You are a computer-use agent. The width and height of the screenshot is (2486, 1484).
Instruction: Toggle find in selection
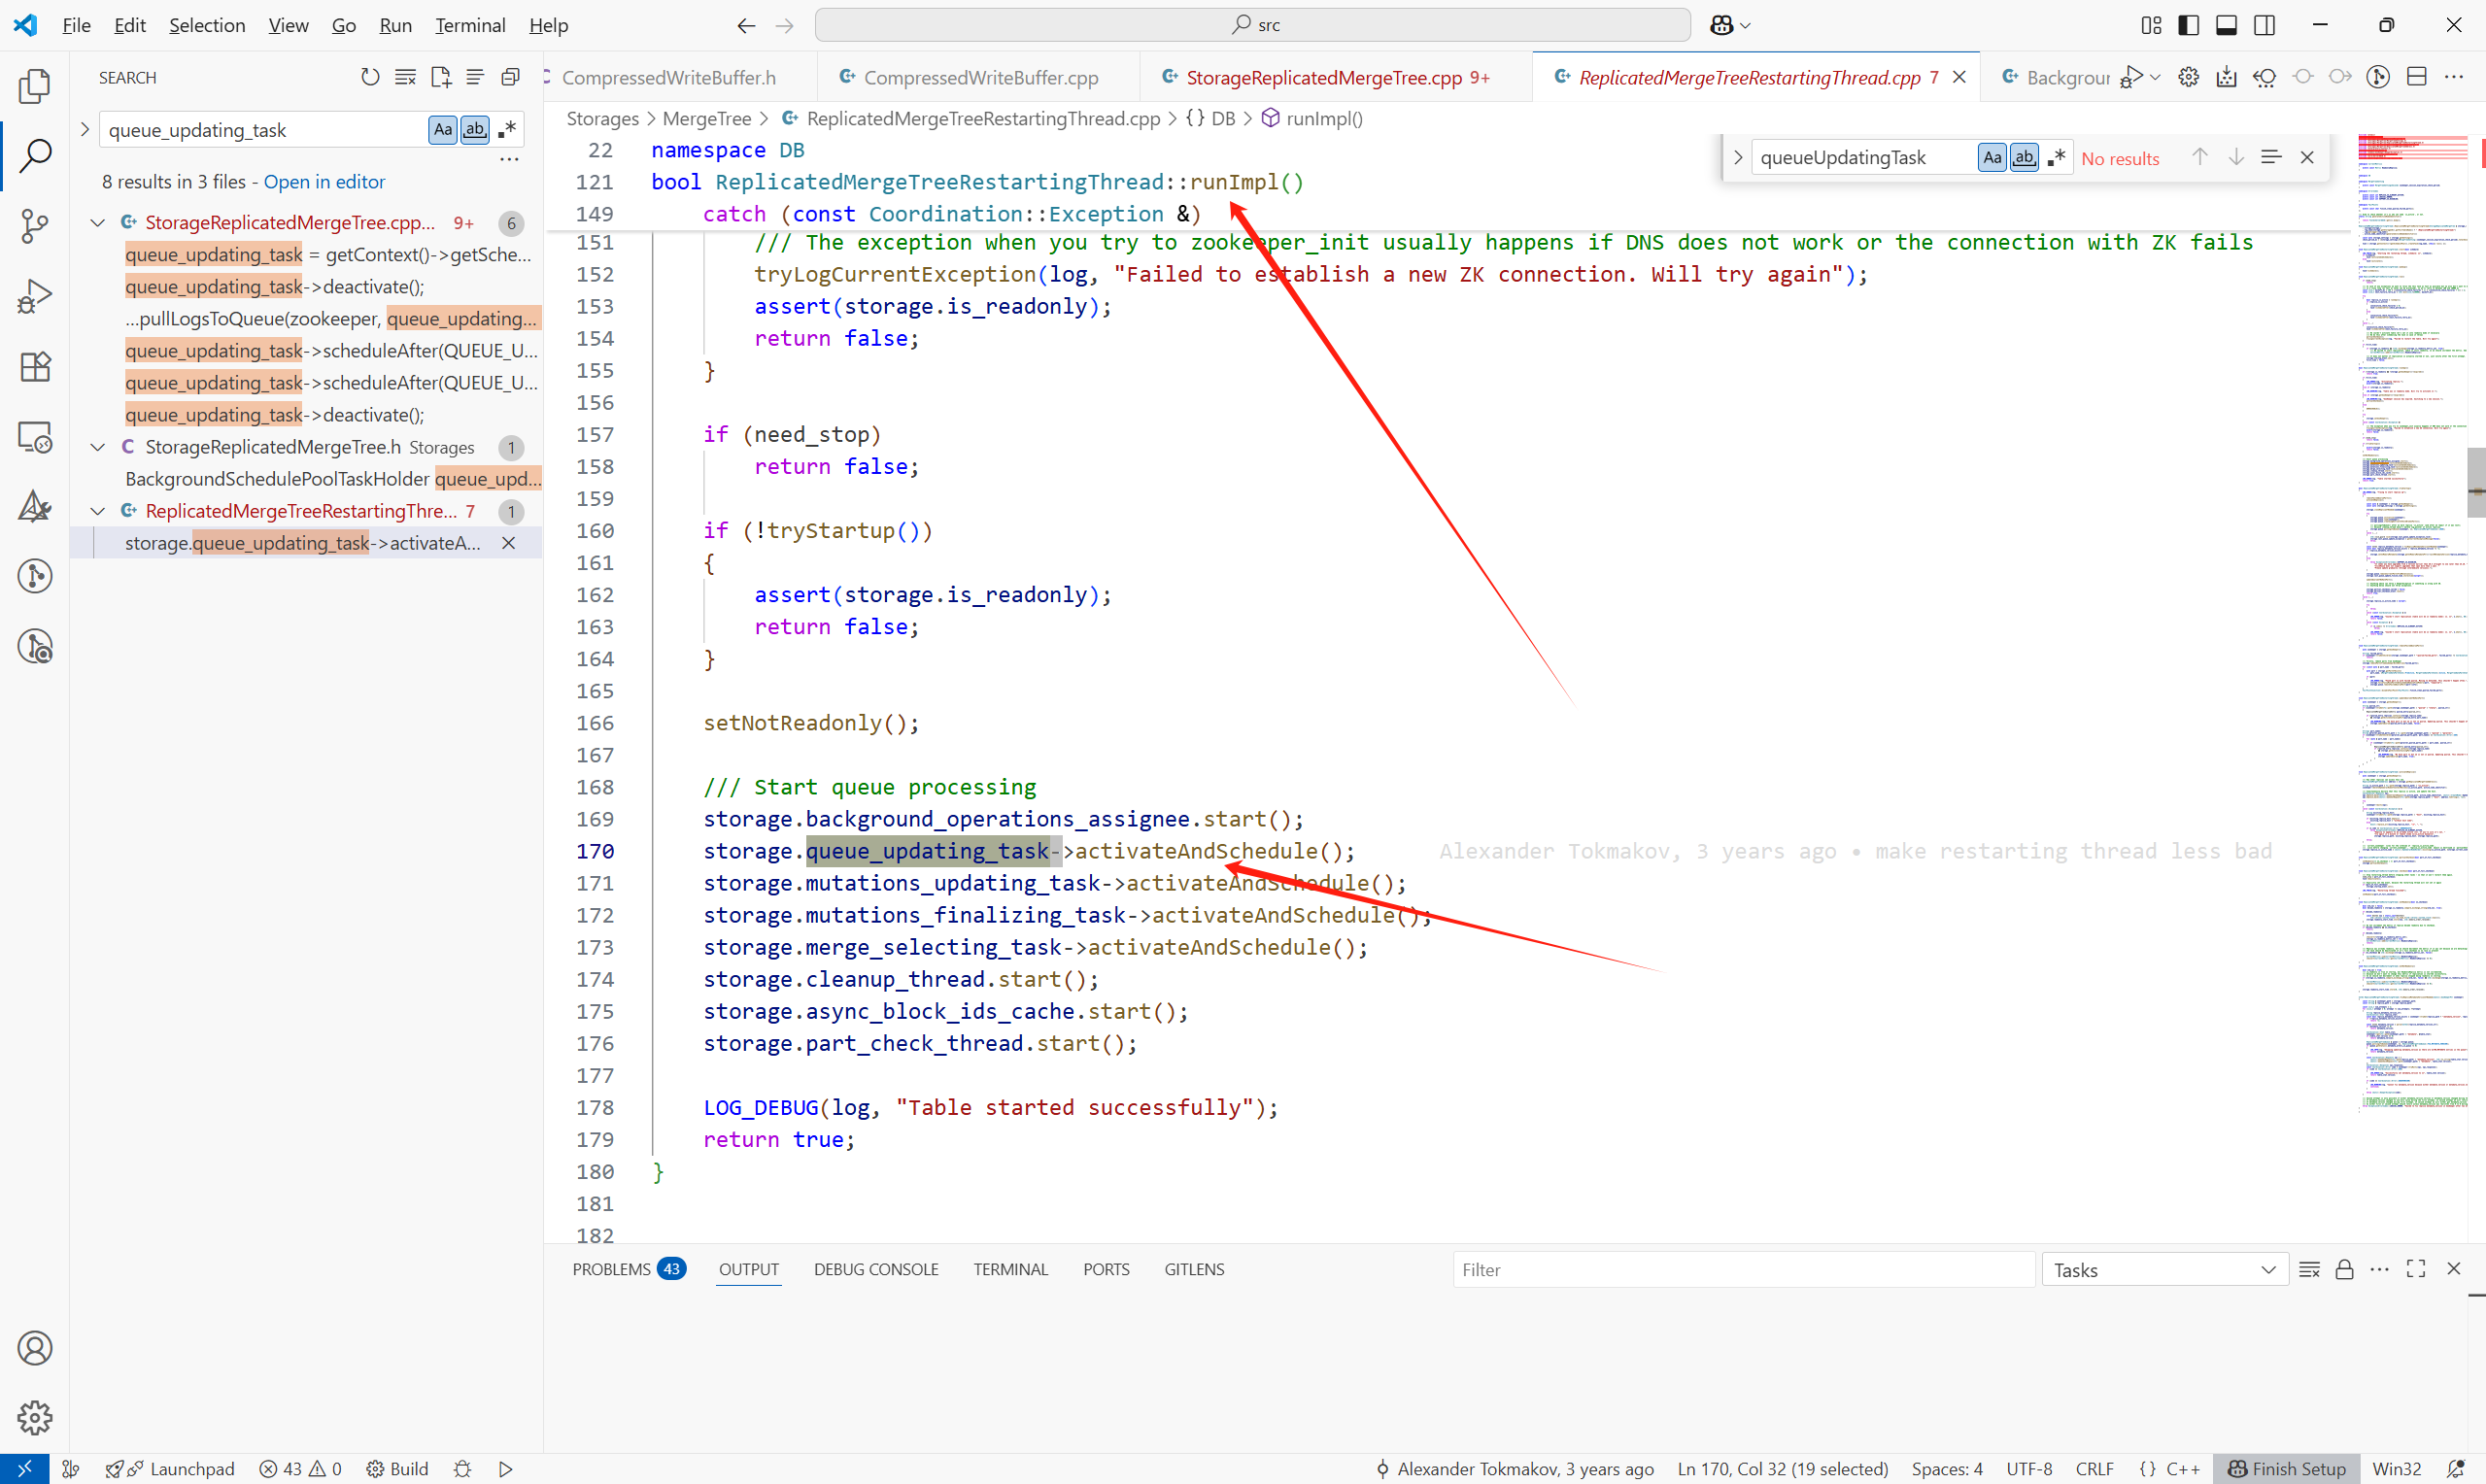pyautogui.click(x=2271, y=157)
